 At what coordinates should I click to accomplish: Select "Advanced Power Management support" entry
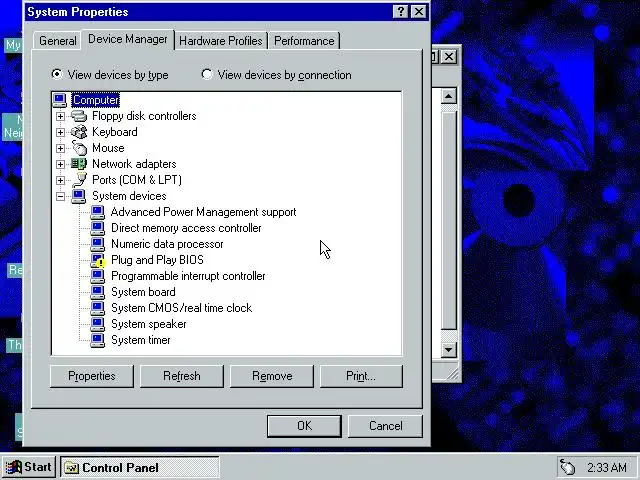pyautogui.click(x=203, y=212)
